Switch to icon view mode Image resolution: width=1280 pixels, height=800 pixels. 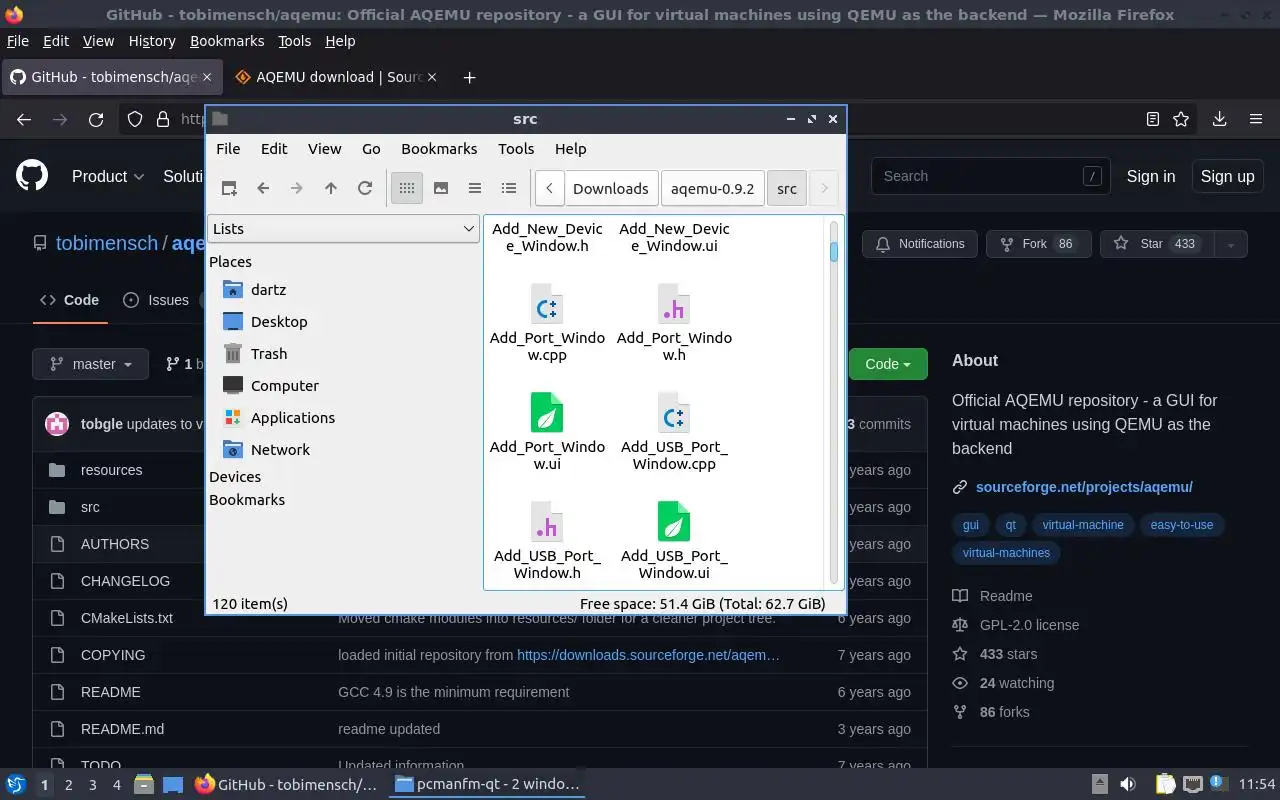[407, 188]
